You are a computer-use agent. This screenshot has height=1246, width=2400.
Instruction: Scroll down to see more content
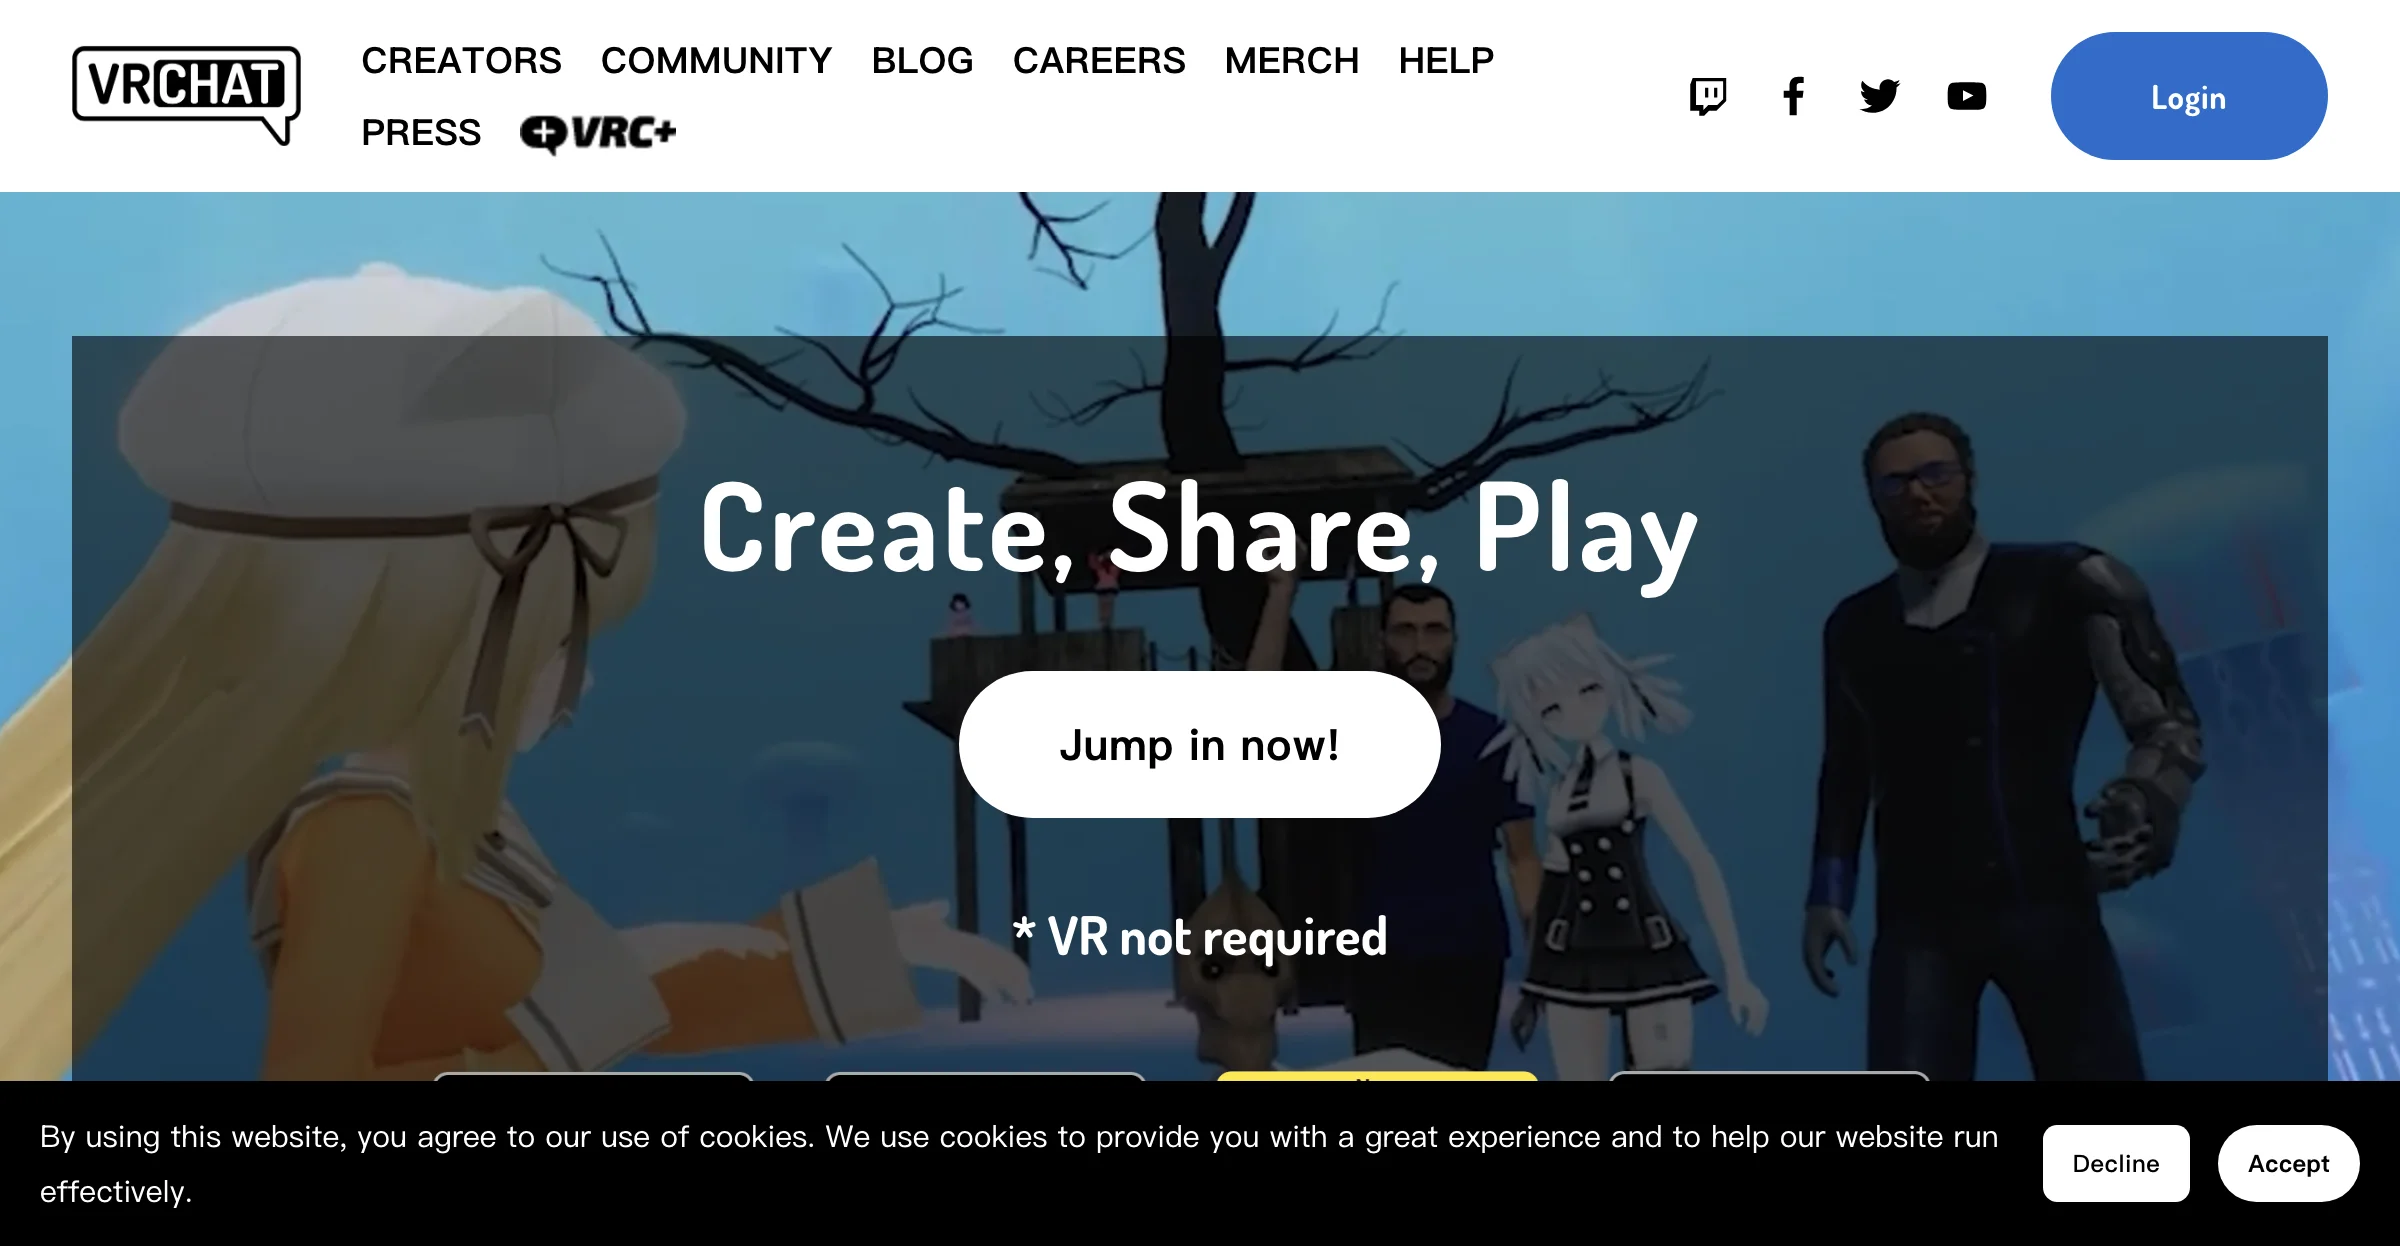pyautogui.click(x=1200, y=635)
